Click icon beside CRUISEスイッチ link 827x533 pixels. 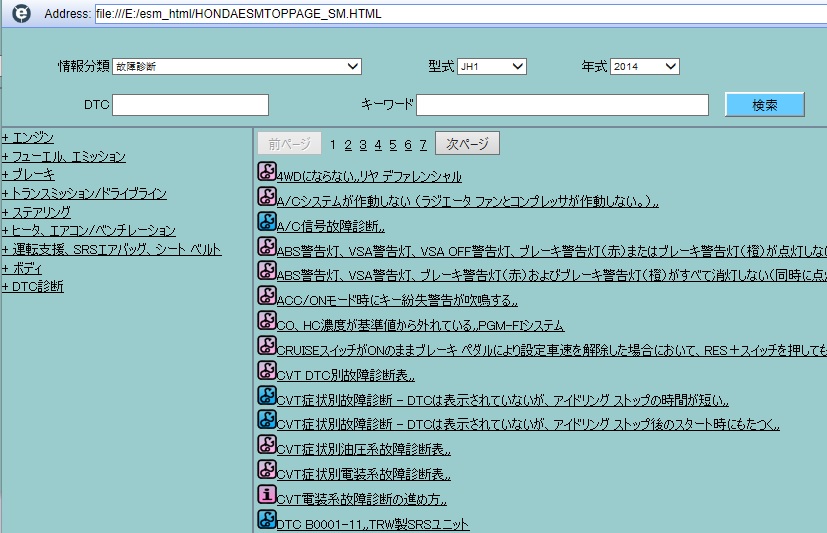(267, 346)
